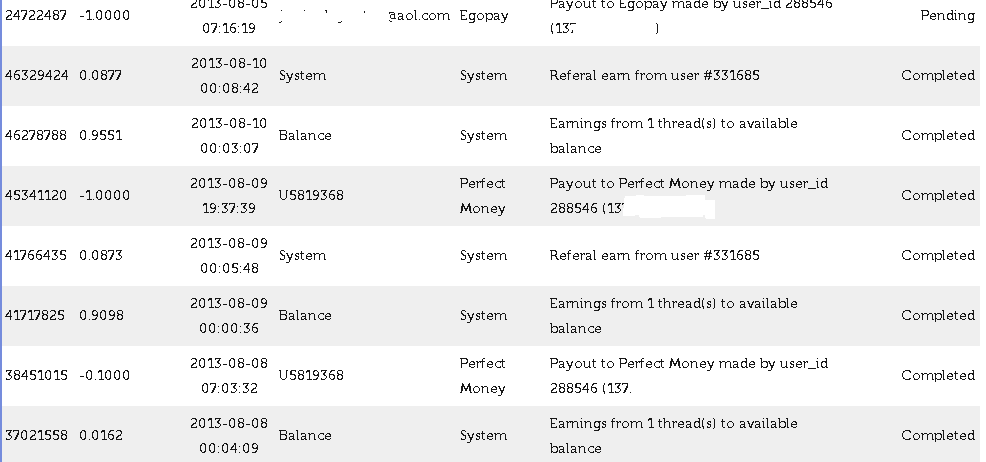Viewport: 986px width, 462px height.
Task: Click the 0.0877 amount
Action: pos(100,76)
